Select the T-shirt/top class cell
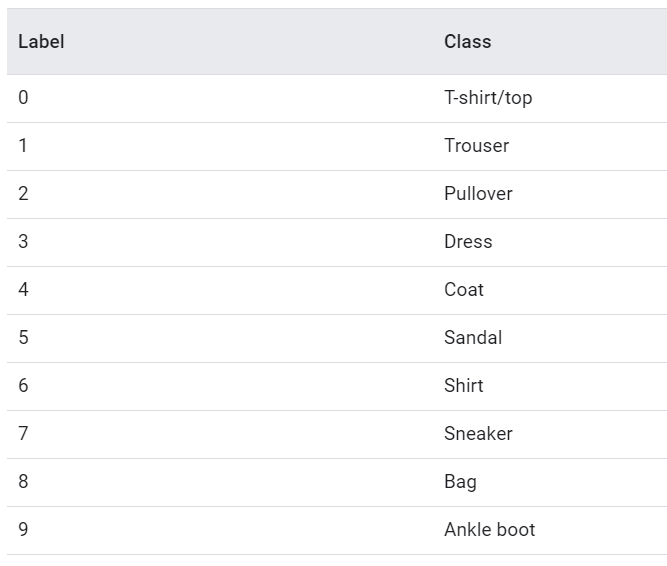Screen dimensions: 667x566 tap(488, 98)
